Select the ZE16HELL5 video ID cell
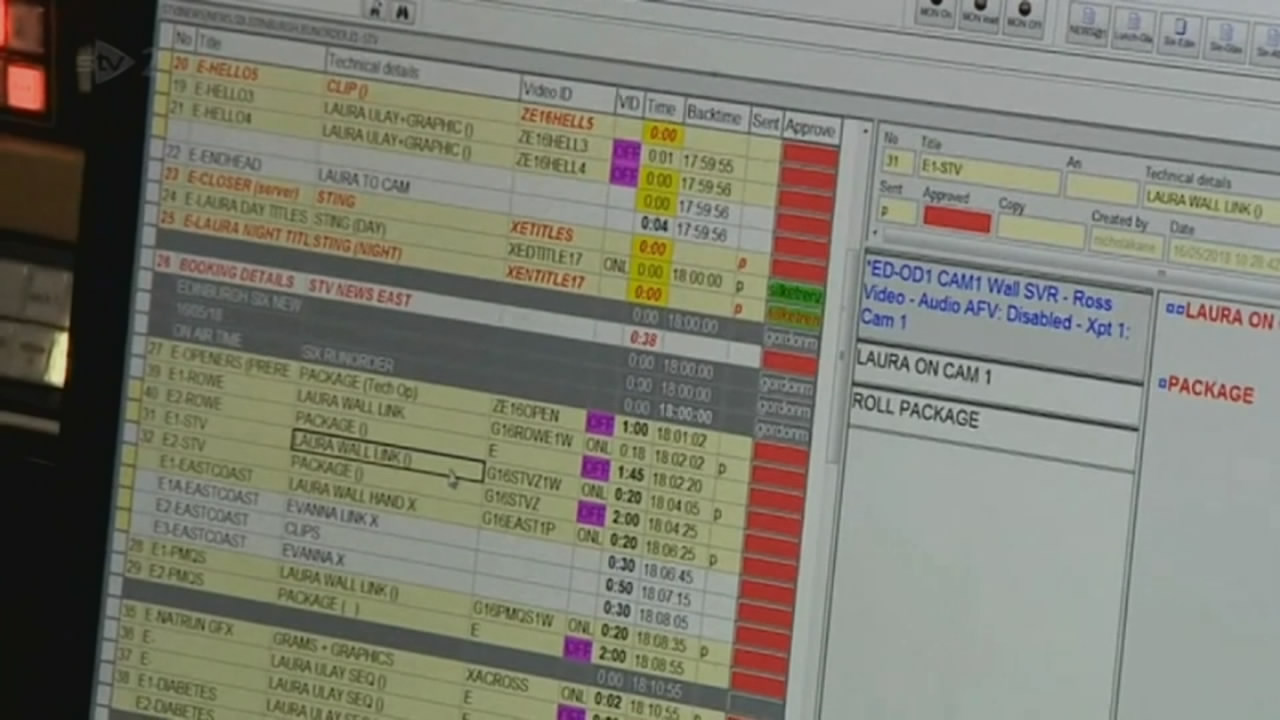The height and width of the screenshot is (720, 1280). click(557, 121)
